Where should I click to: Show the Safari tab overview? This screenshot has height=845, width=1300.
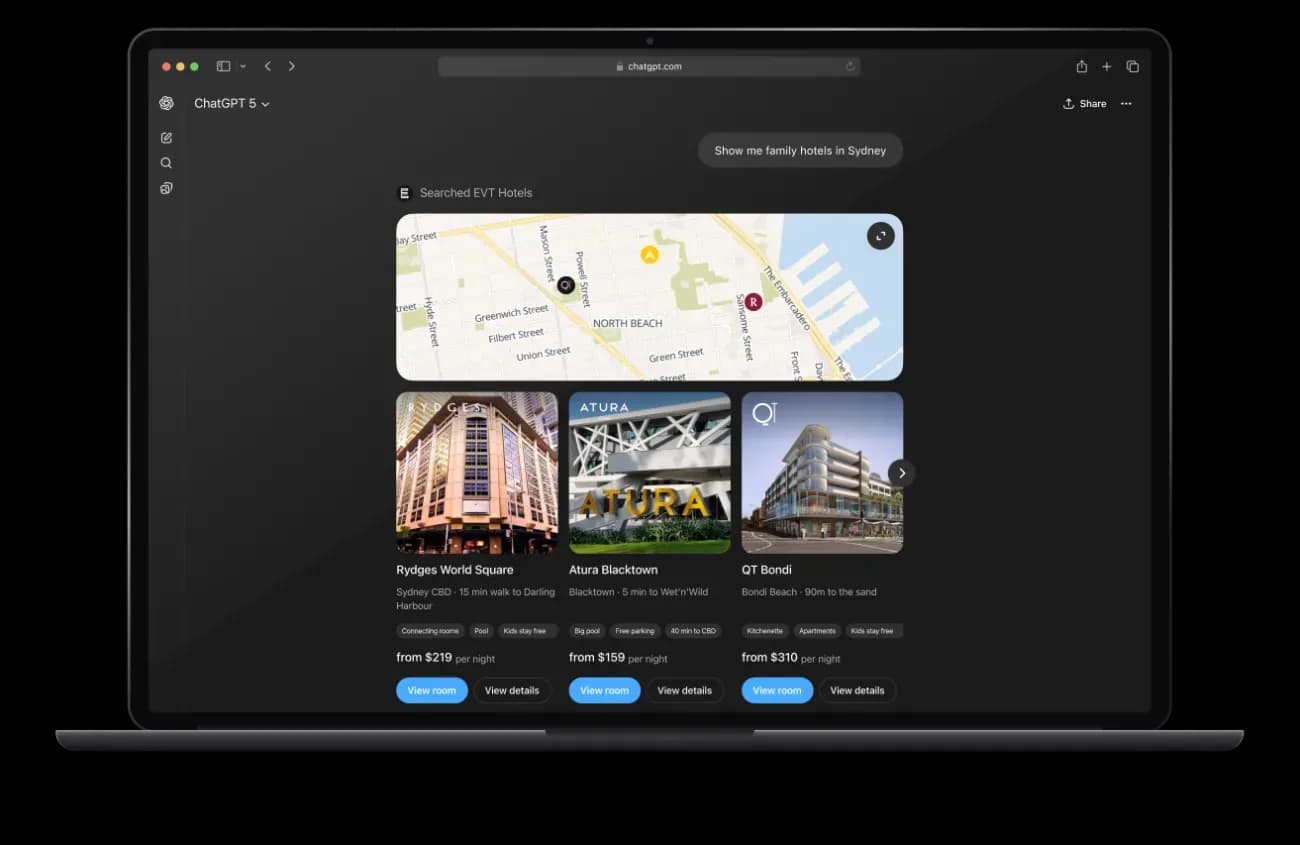pyautogui.click(x=1133, y=66)
